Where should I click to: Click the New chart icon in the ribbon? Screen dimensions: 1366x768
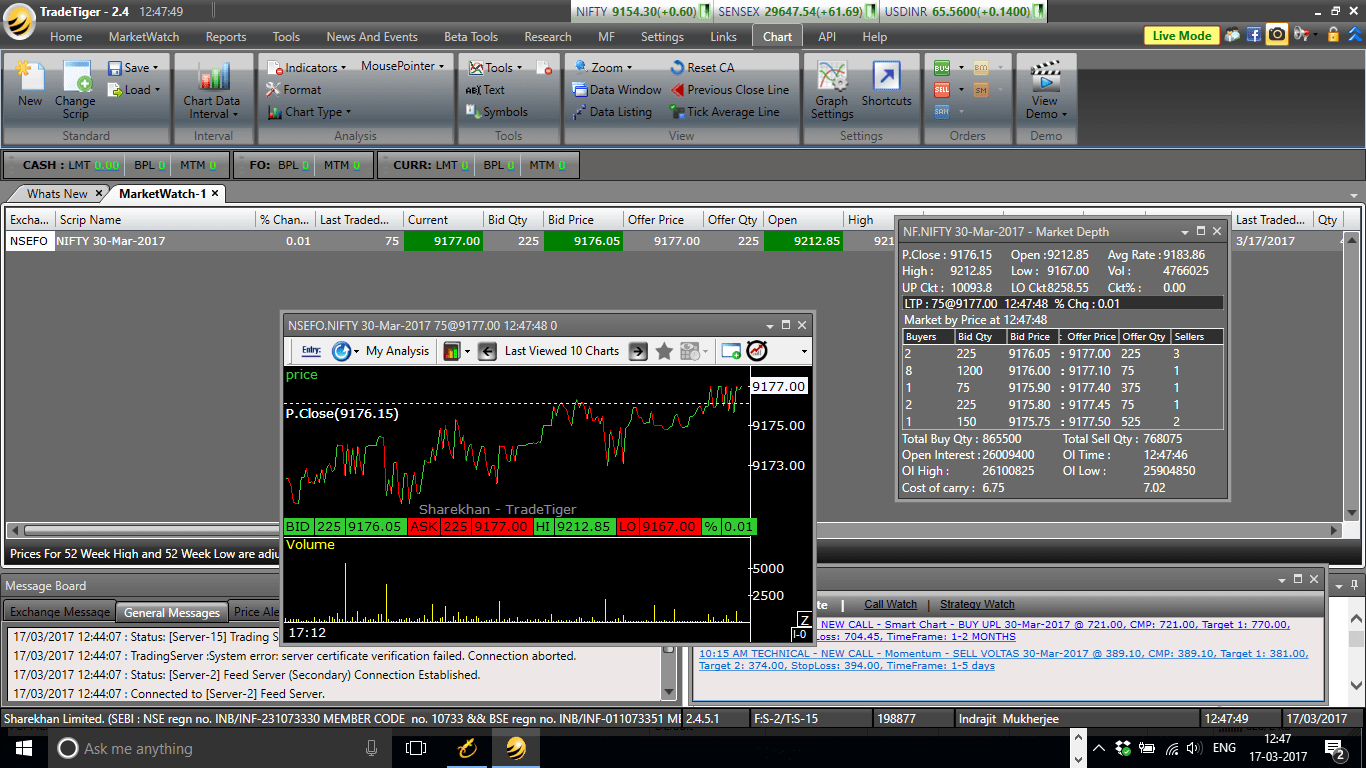point(29,84)
